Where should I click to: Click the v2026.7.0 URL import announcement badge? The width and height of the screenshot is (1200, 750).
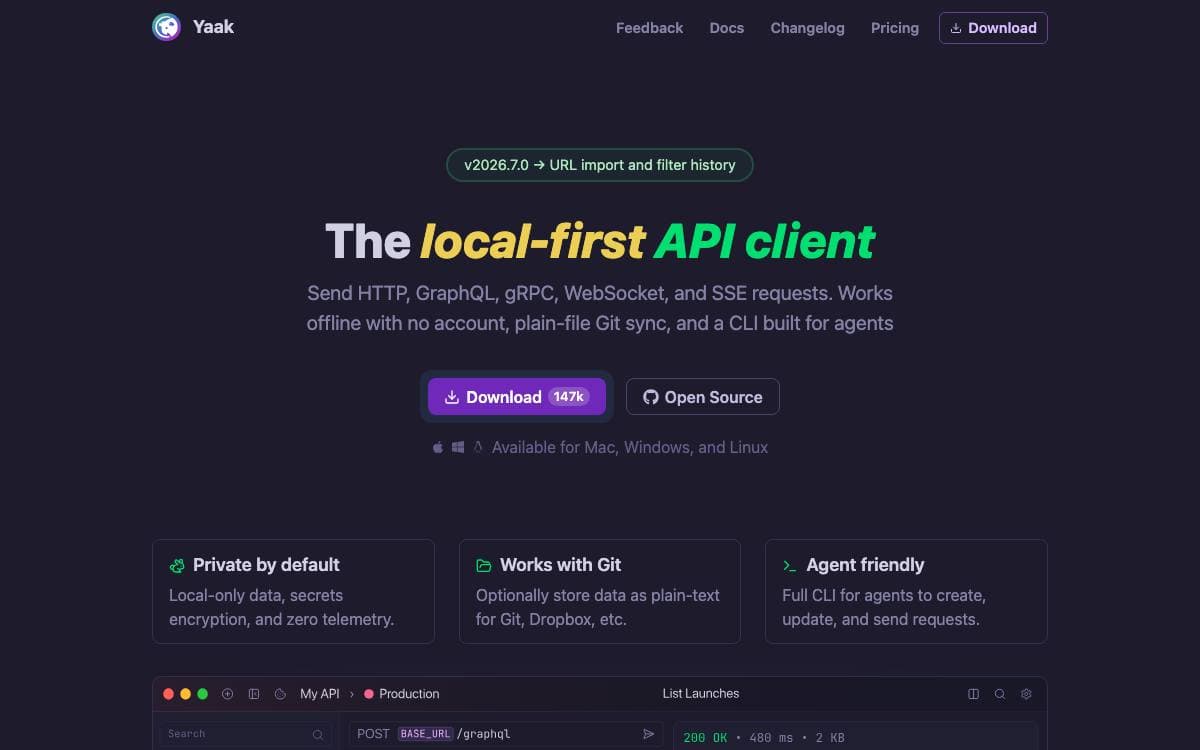pos(600,165)
